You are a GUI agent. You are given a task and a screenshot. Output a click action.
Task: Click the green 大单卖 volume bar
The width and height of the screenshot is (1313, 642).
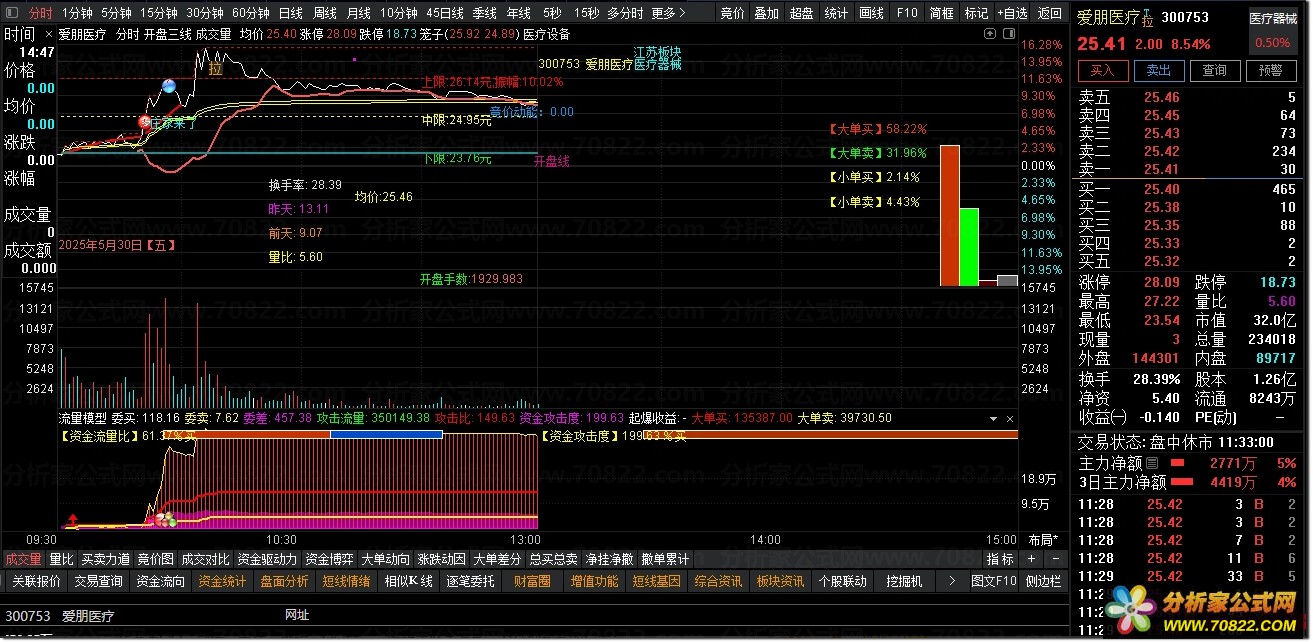(969, 247)
